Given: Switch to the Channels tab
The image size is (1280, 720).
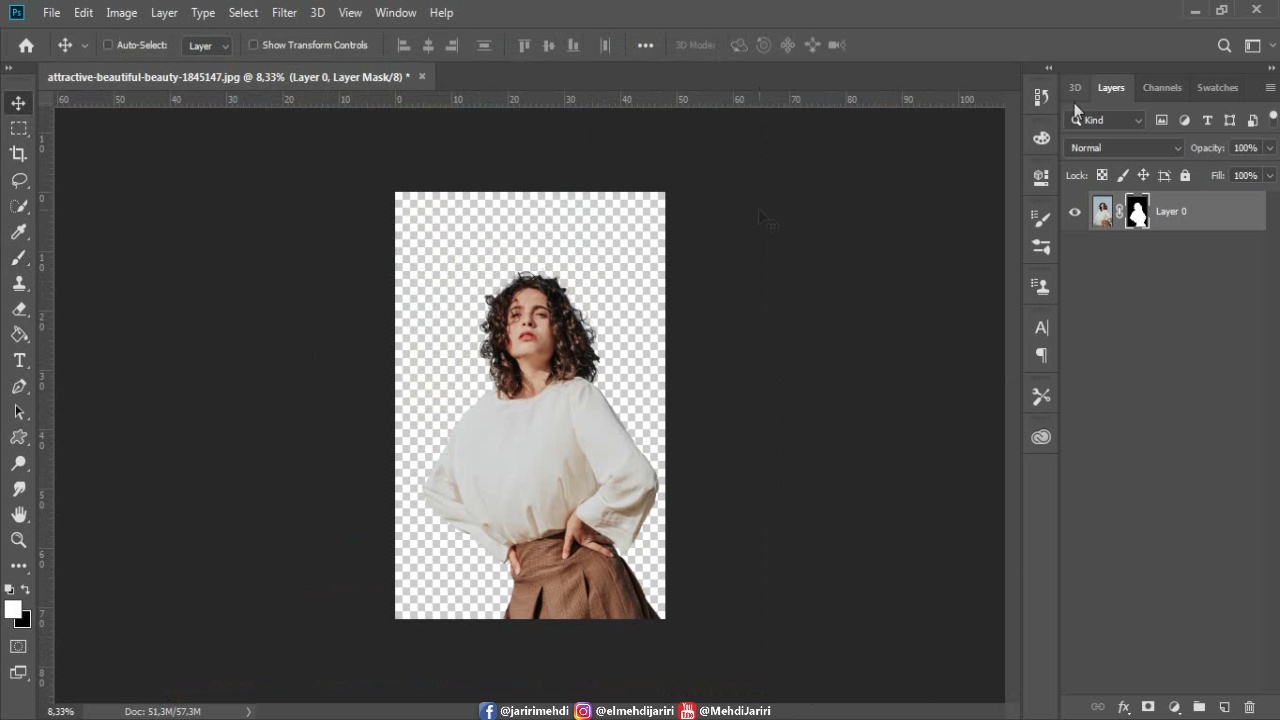Looking at the screenshot, I should point(1162,88).
